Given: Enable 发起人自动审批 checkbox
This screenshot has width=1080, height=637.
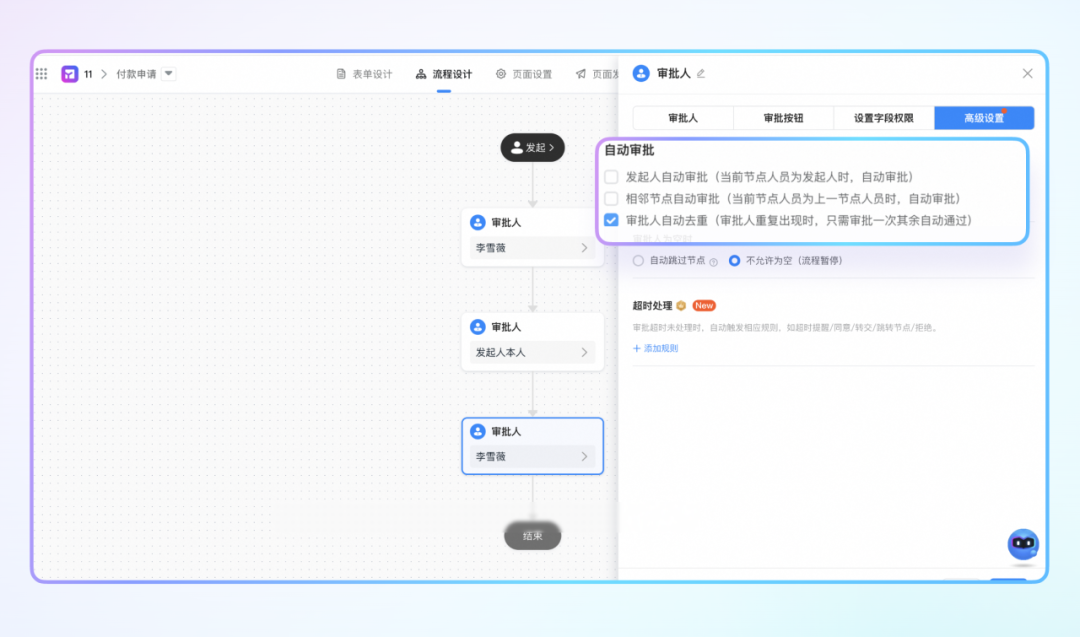Looking at the screenshot, I should click(611, 177).
